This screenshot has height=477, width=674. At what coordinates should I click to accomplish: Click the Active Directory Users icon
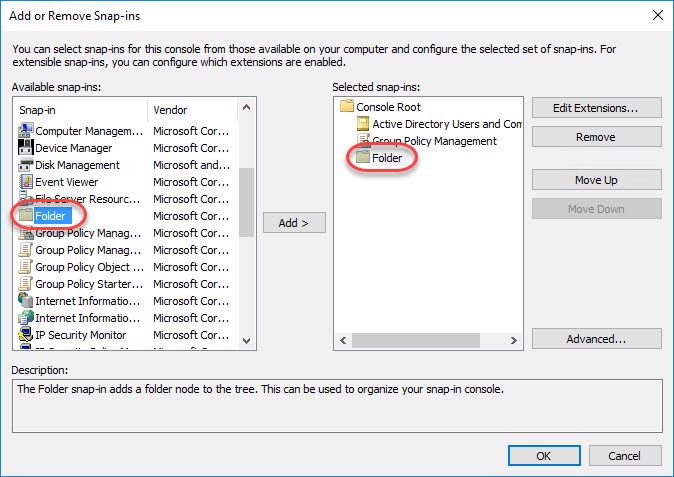[363, 124]
